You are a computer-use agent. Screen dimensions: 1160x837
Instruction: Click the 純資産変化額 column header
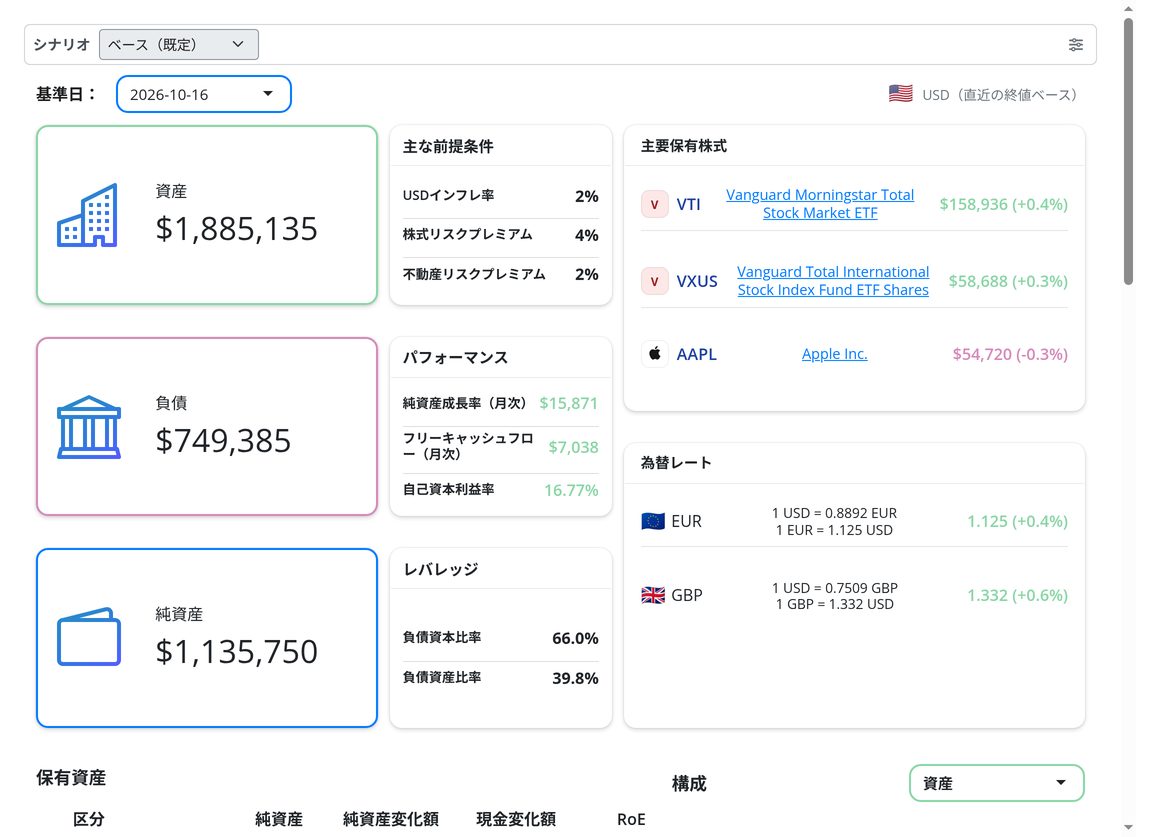391,819
